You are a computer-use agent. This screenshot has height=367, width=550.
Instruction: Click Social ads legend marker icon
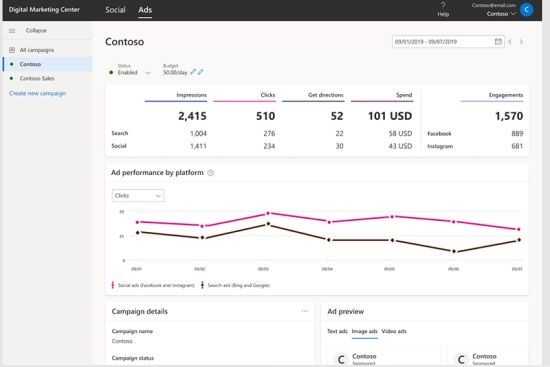click(x=113, y=285)
